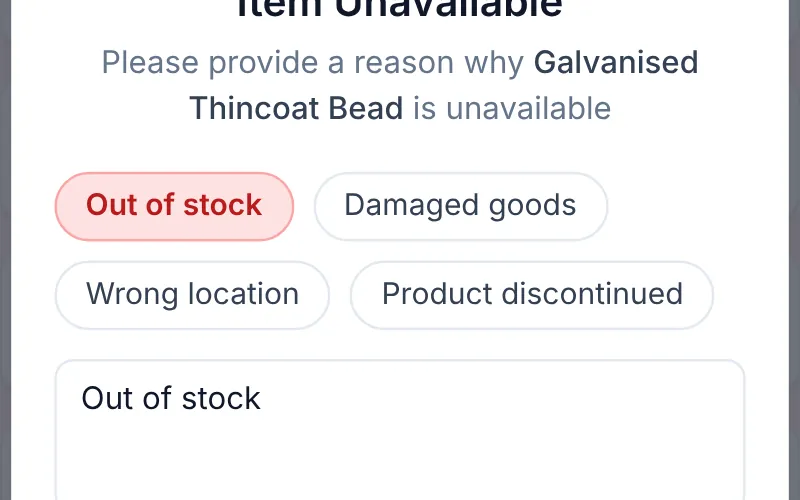Click the Item Unavailable dialog heading
This screenshot has height=500, width=800.
400,8
